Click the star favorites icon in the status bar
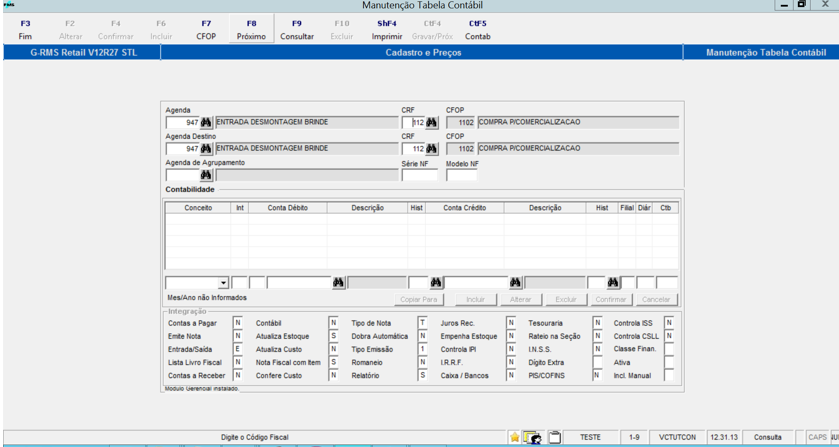 [515, 437]
